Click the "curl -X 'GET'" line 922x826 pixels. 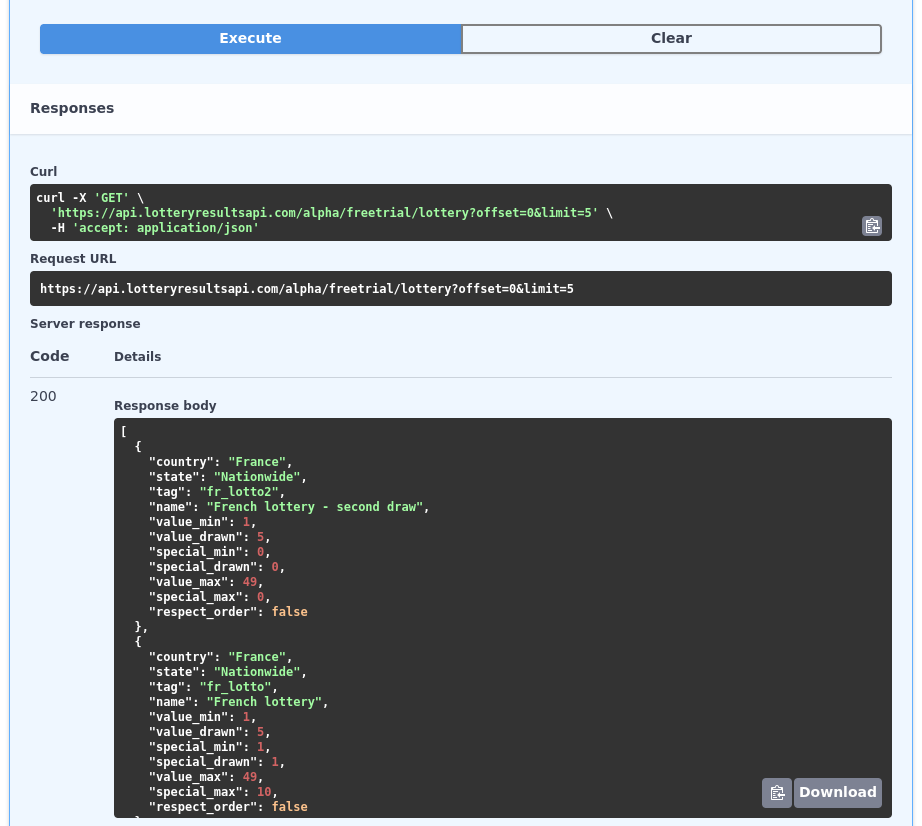[x=90, y=198]
